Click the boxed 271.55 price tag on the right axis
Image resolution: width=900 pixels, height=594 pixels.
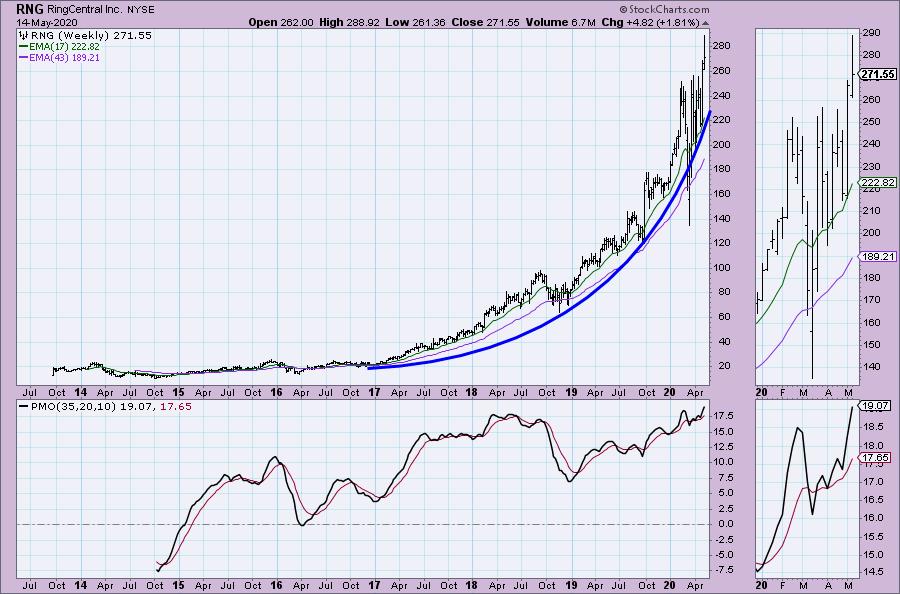879,74
